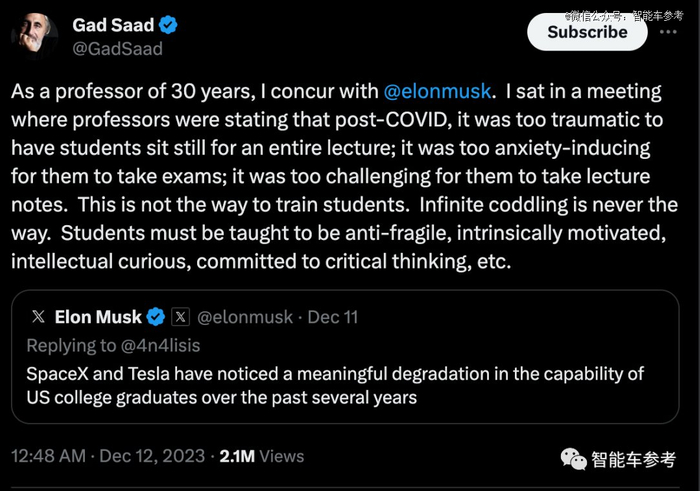
Task: Click the @elonmusk handle in quoted post
Action: [246, 317]
